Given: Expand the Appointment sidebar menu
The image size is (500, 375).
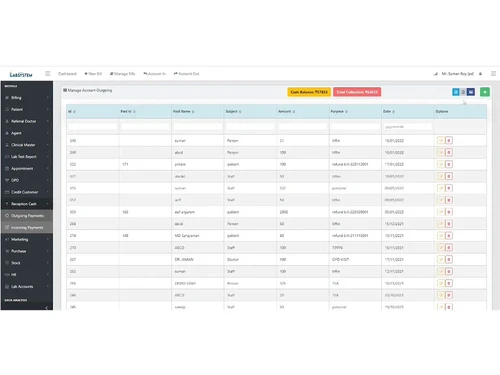Looking at the screenshot, I should pos(27,168).
